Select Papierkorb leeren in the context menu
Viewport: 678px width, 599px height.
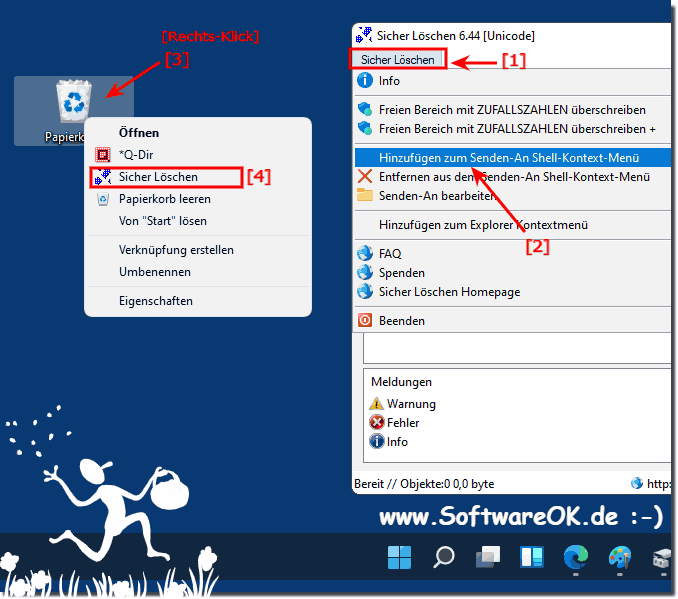pyautogui.click(x=198, y=199)
